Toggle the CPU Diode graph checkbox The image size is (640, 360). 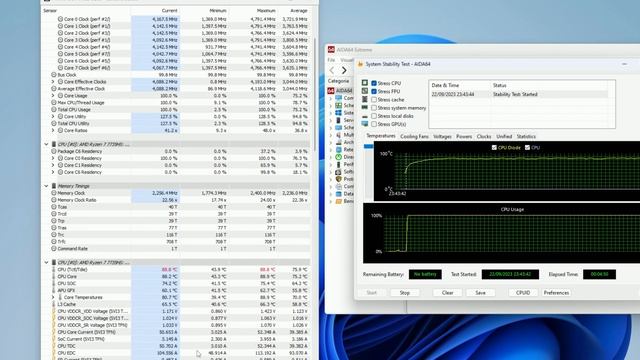494,147
